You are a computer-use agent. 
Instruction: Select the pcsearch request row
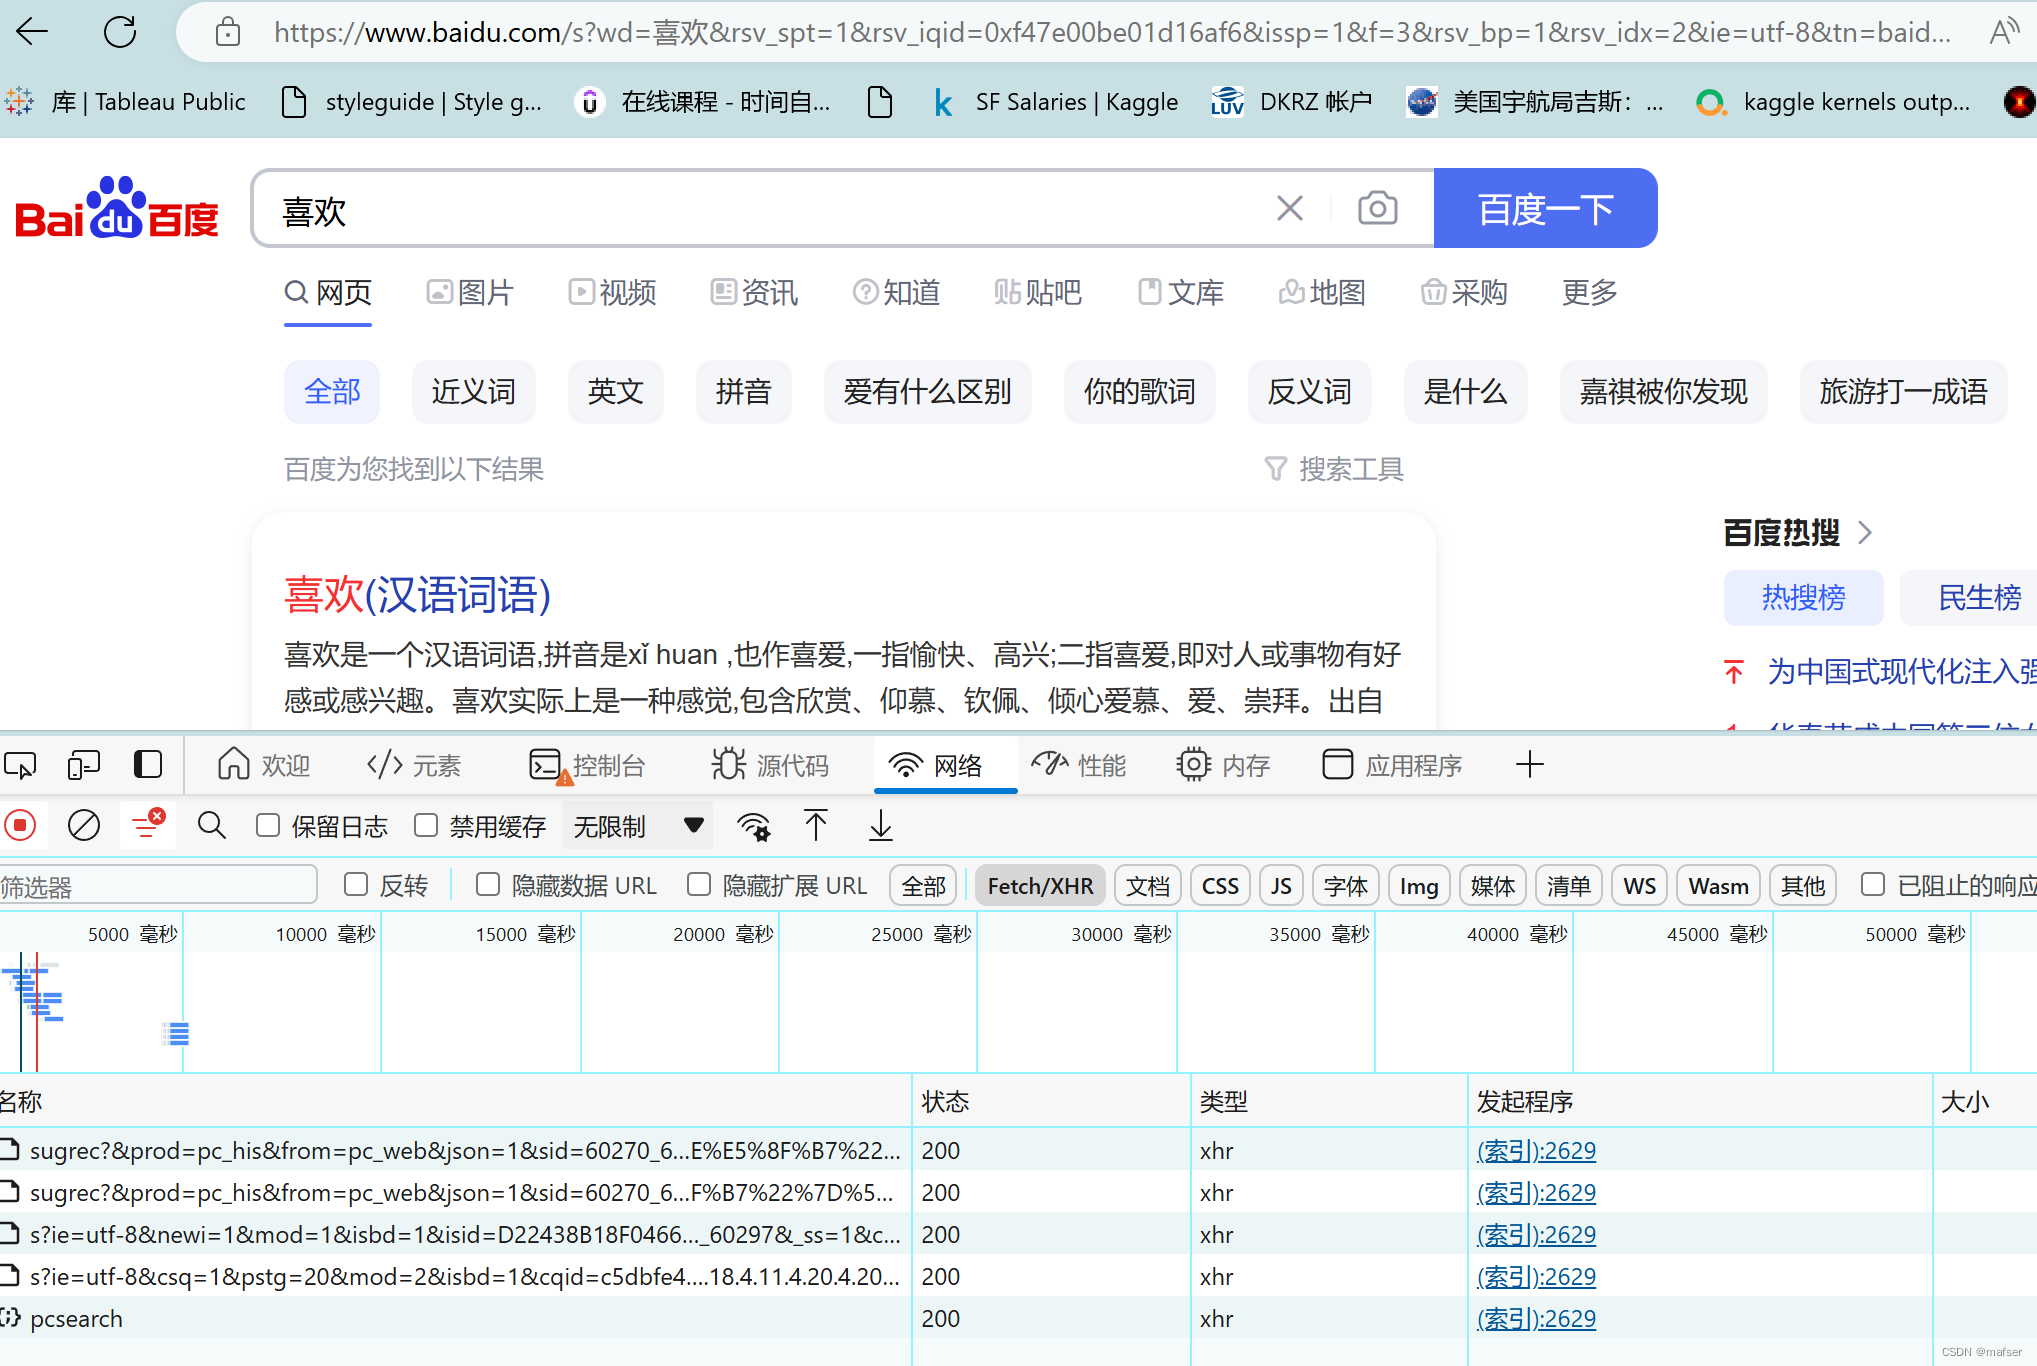point(1018,1318)
